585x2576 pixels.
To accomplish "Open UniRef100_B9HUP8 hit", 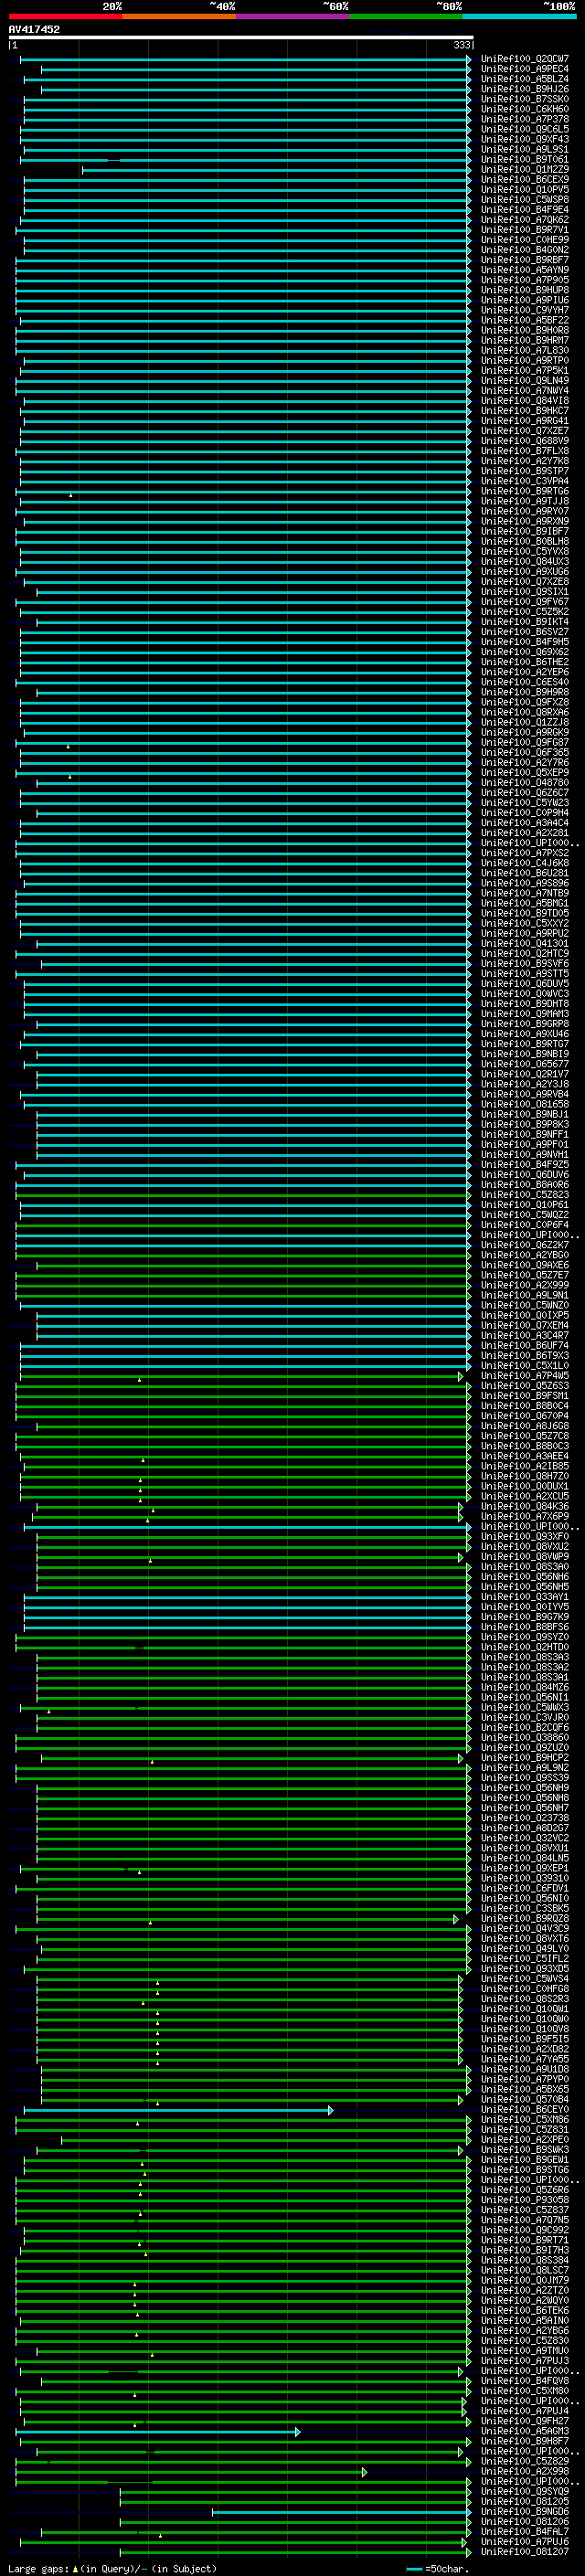I will click(x=525, y=290).
